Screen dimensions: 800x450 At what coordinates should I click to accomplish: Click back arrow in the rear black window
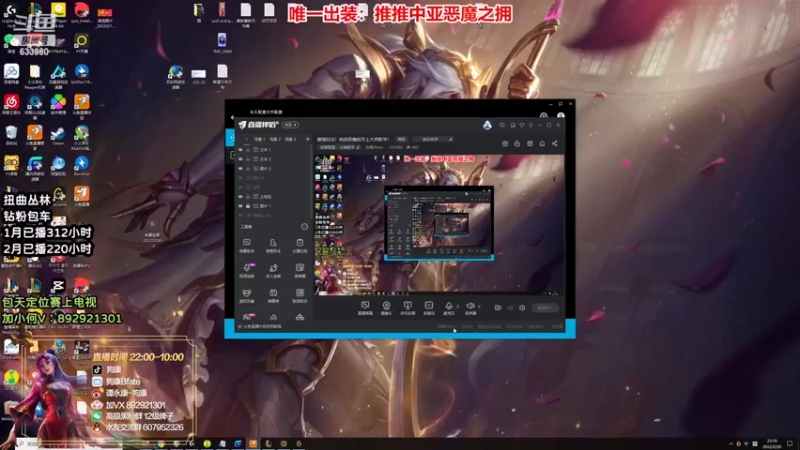233,117
